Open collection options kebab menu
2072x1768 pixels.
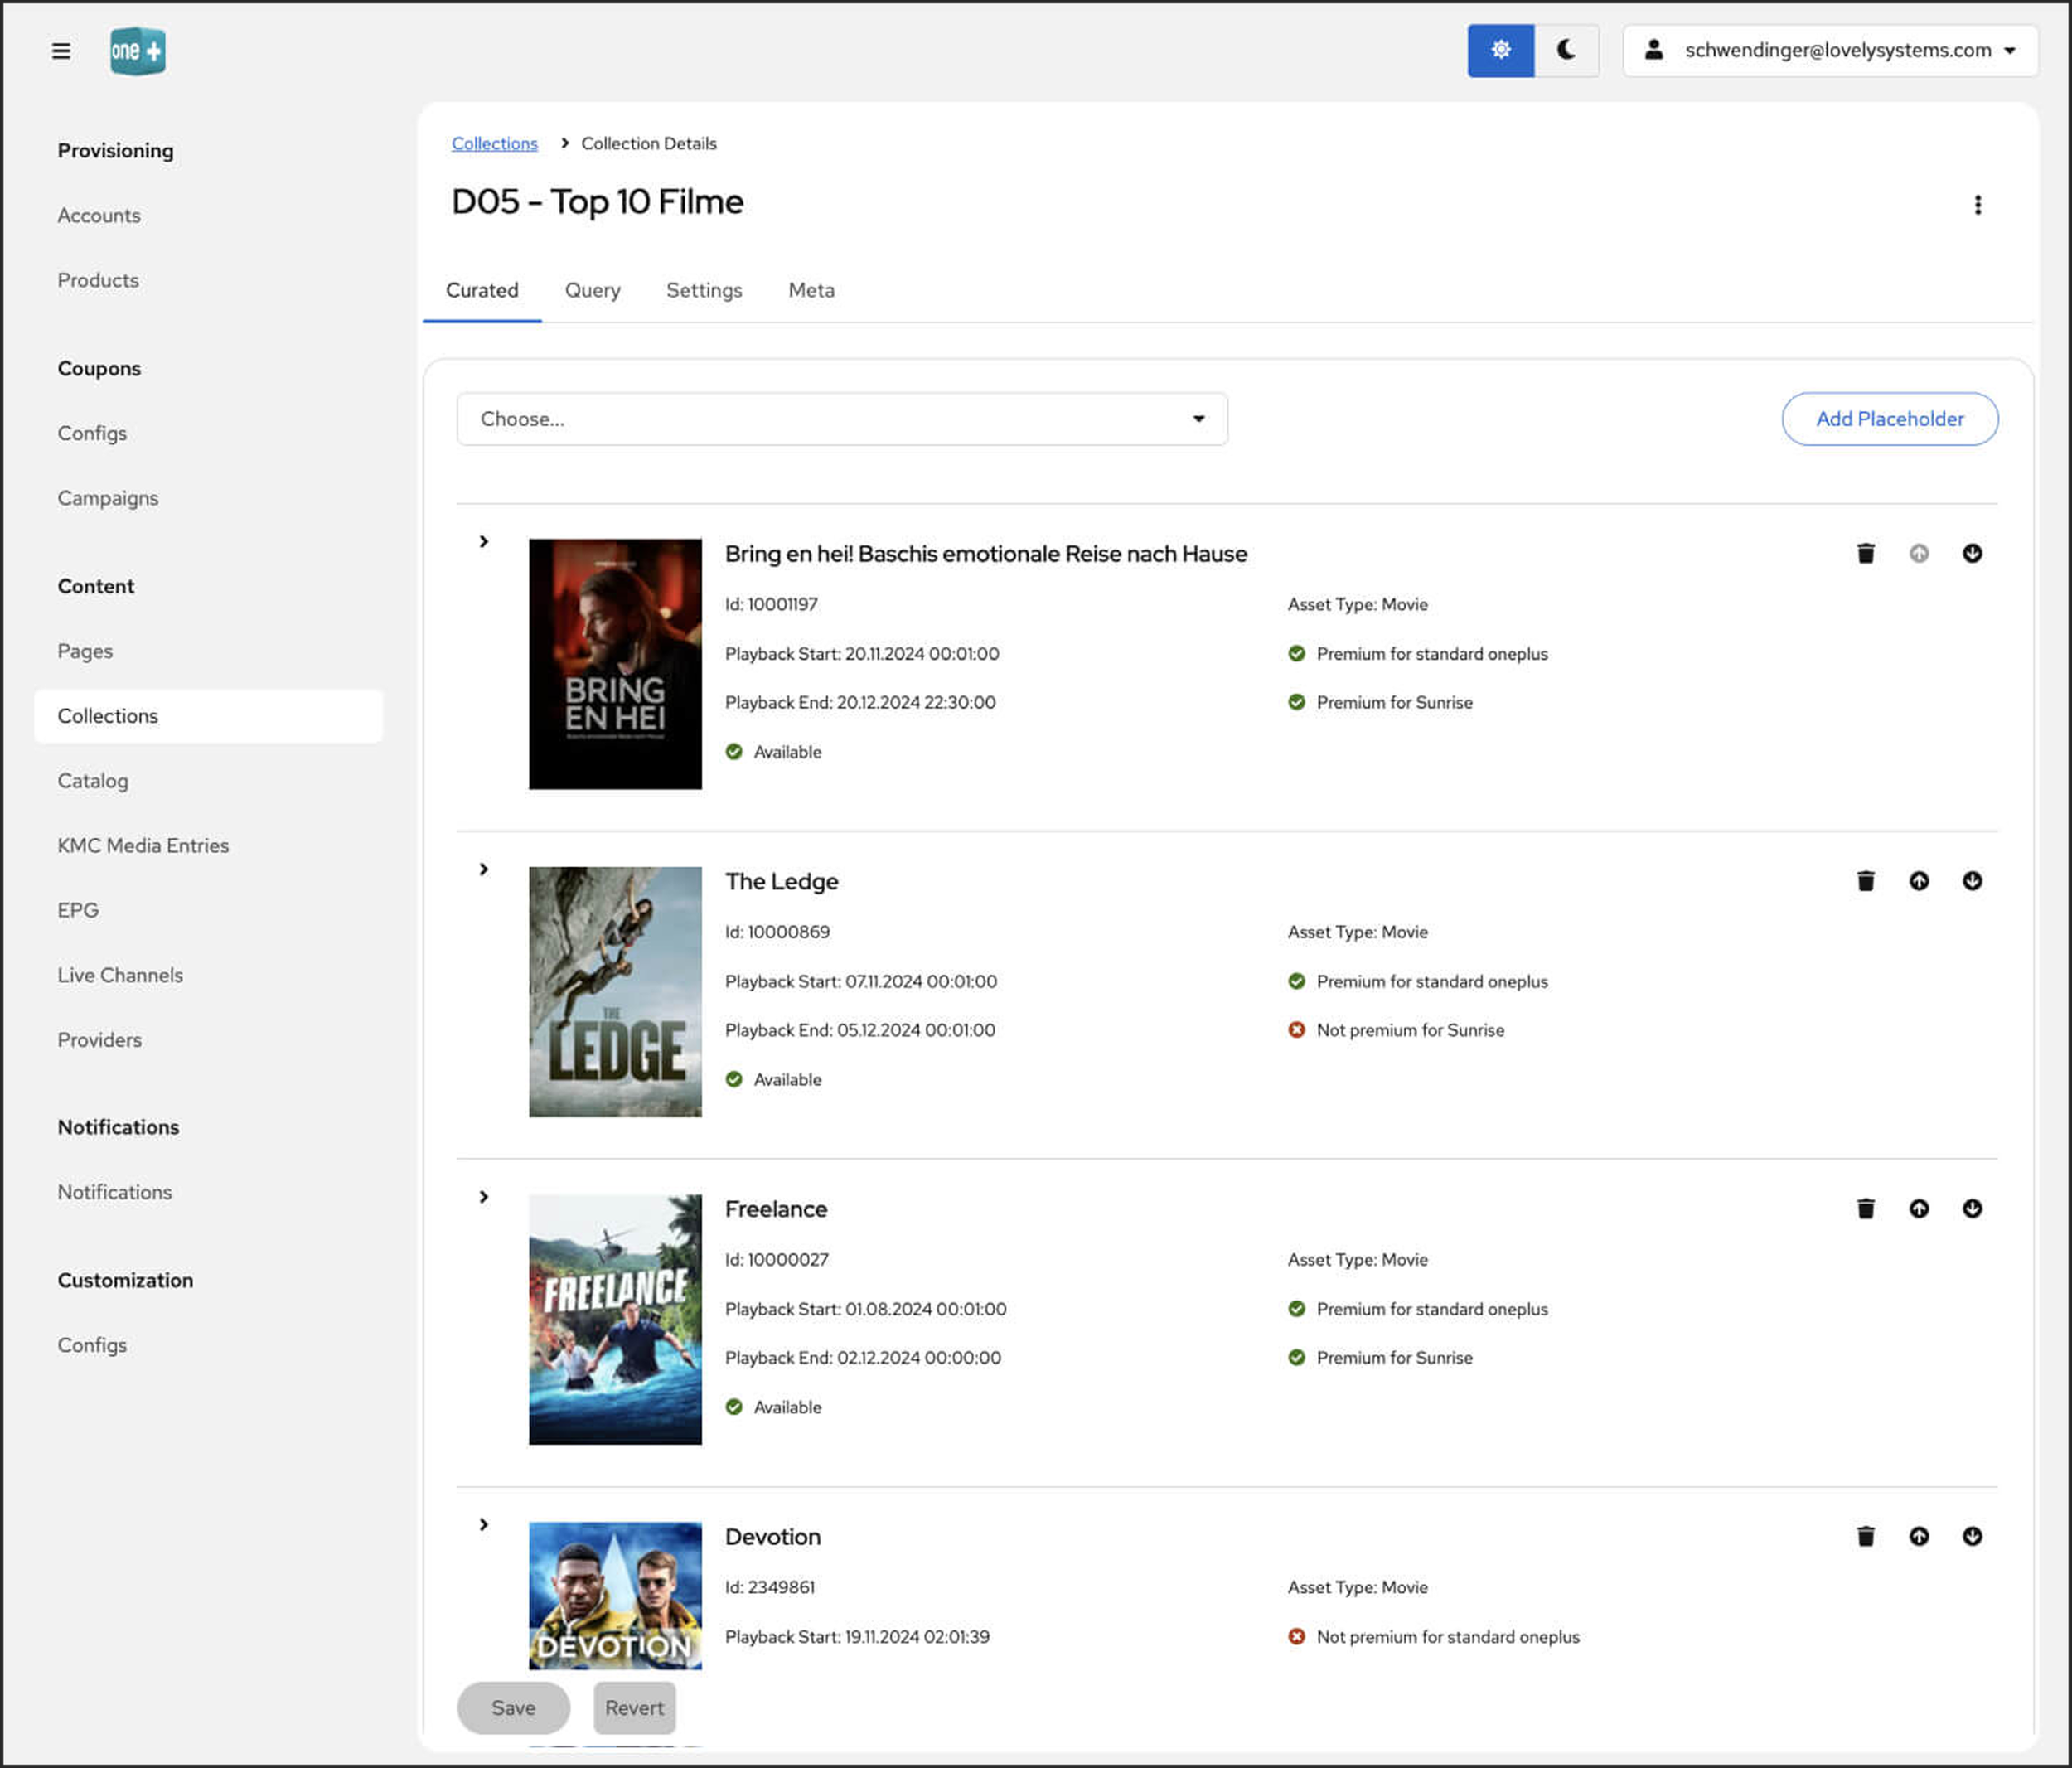coord(1977,205)
